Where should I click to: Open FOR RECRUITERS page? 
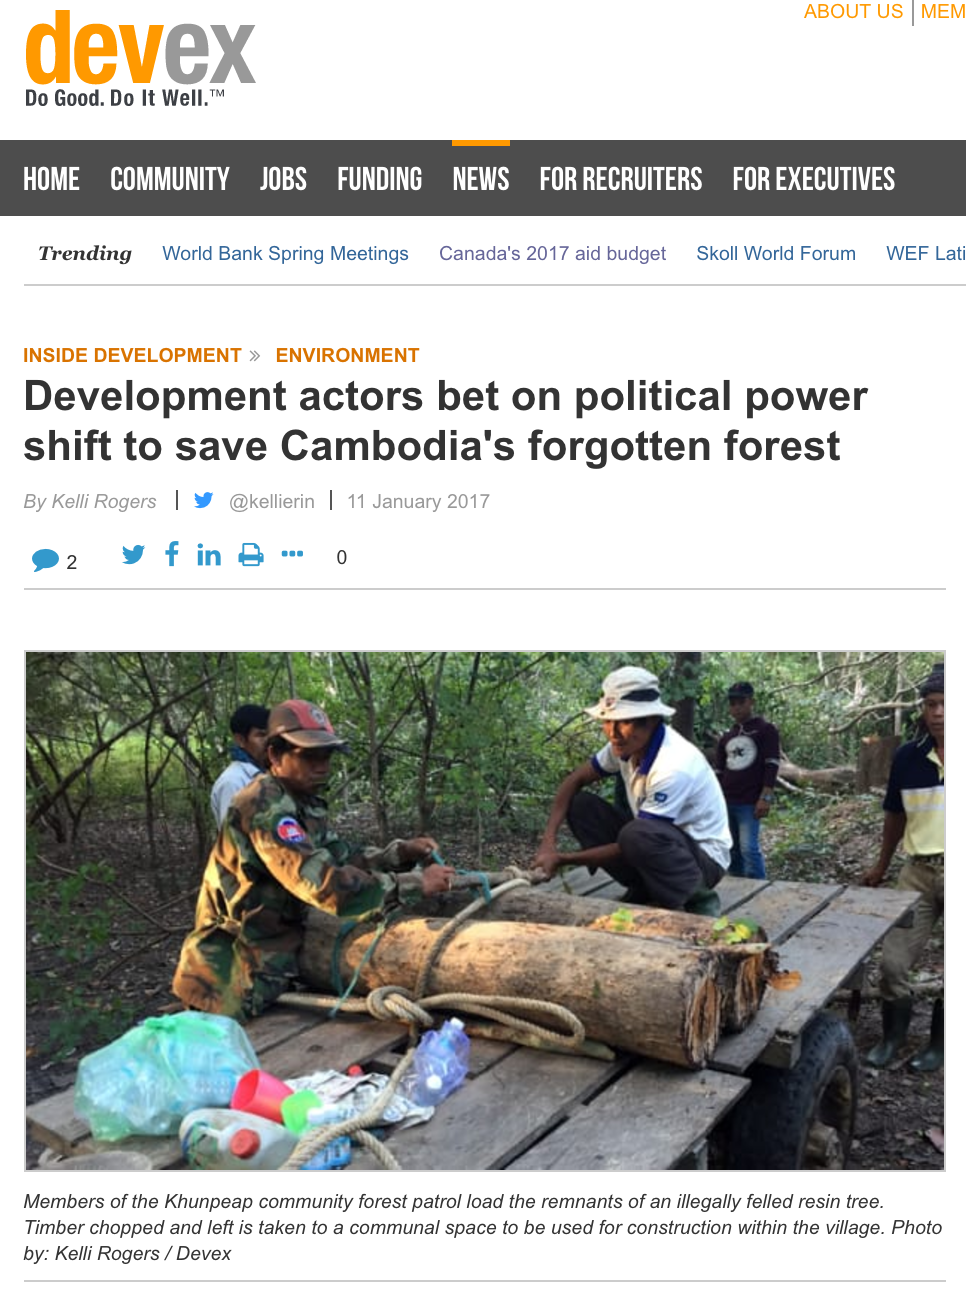(621, 179)
